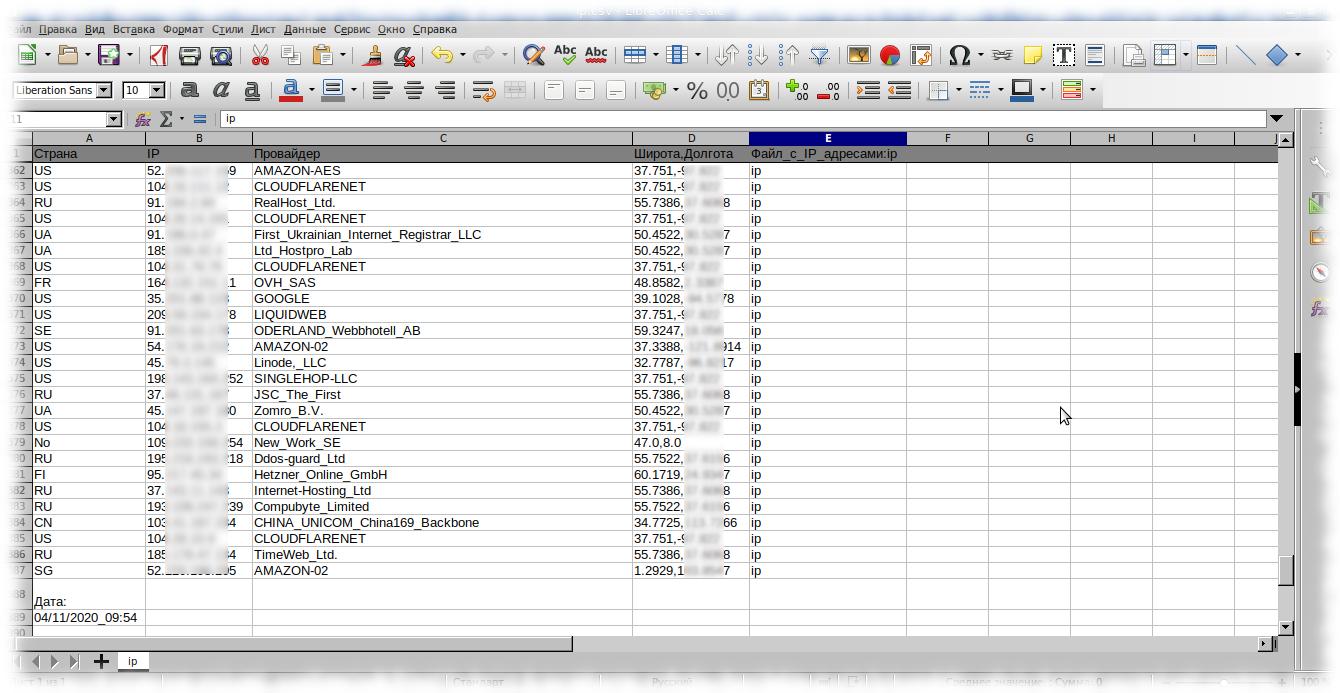This screenshot has height=693, width=1340.
Task: Save the document with the floppy icon
Action: pos(109,55)
